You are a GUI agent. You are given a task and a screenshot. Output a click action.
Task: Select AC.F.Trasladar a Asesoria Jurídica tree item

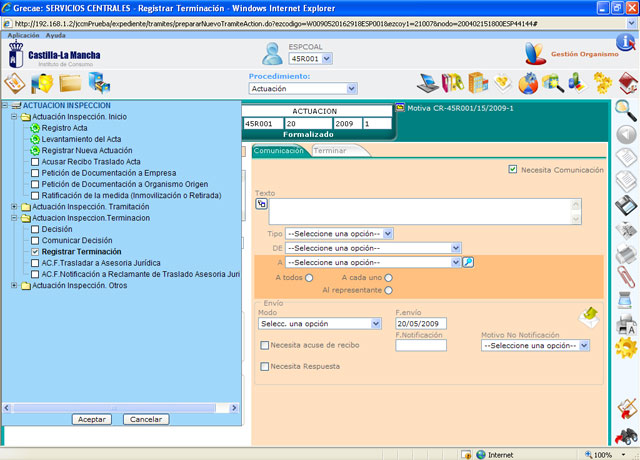click(x=101, y=263)
